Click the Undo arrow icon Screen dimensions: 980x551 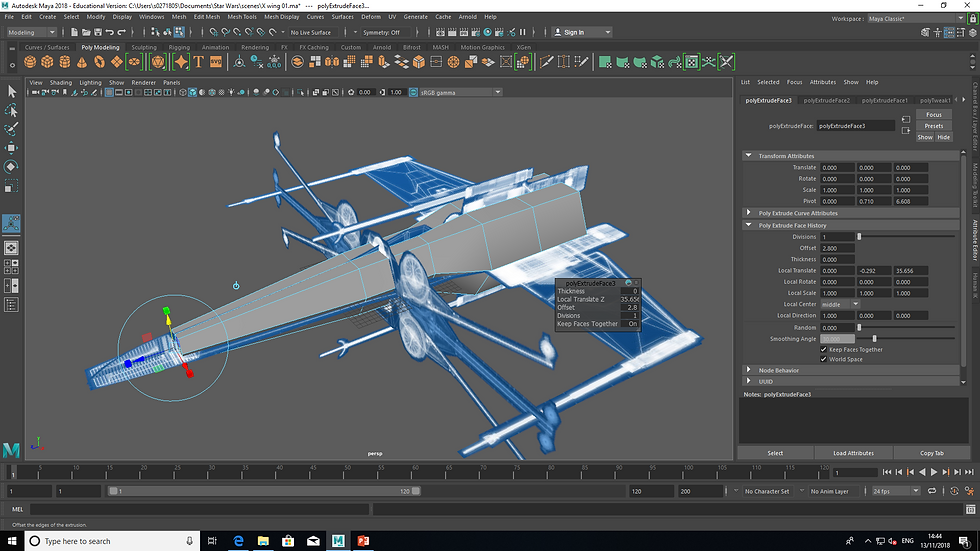(110, 32)
